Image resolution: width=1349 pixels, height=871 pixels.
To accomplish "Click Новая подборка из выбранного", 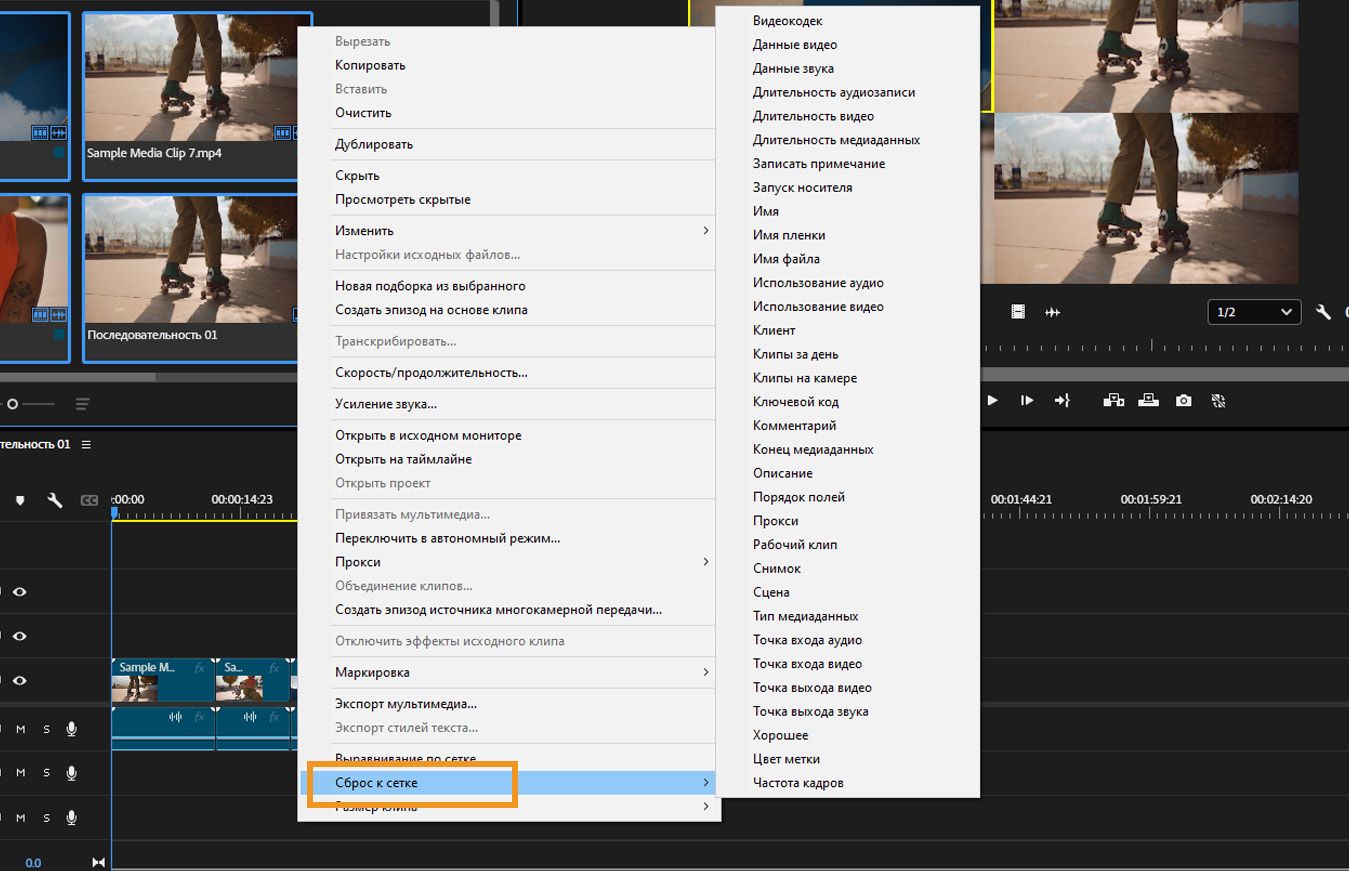I will 430,286.
